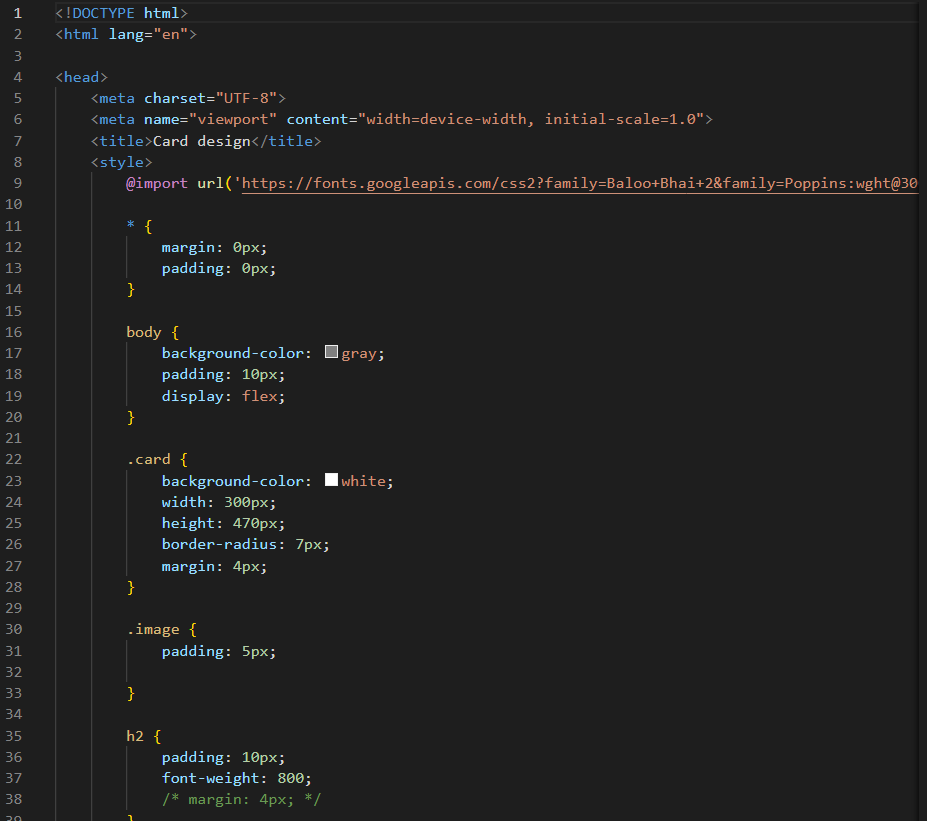The width and height of the screenshot is (927, 821).
Task: Click the .image selector
Action: tap(153, 629)
